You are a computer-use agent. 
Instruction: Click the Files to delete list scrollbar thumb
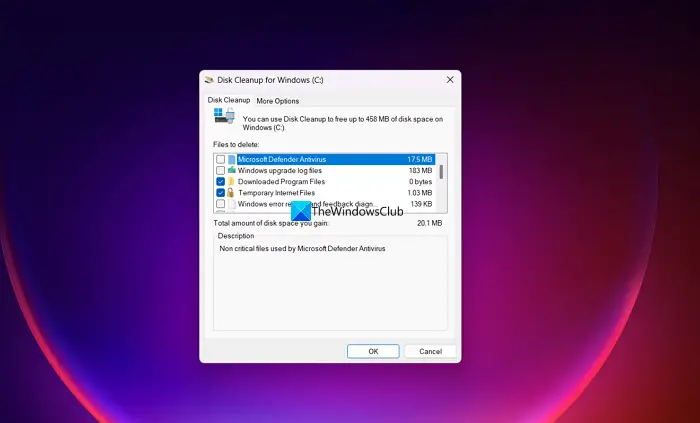click(441, 171)
